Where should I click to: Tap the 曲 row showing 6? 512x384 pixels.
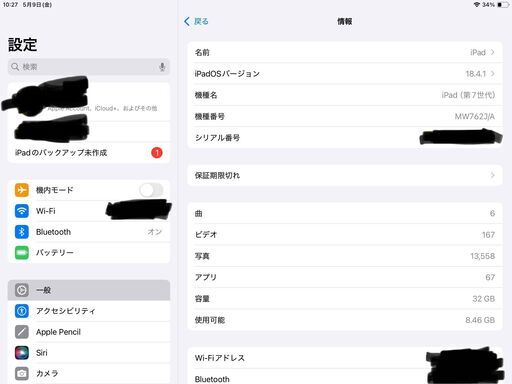coord(345,213)
